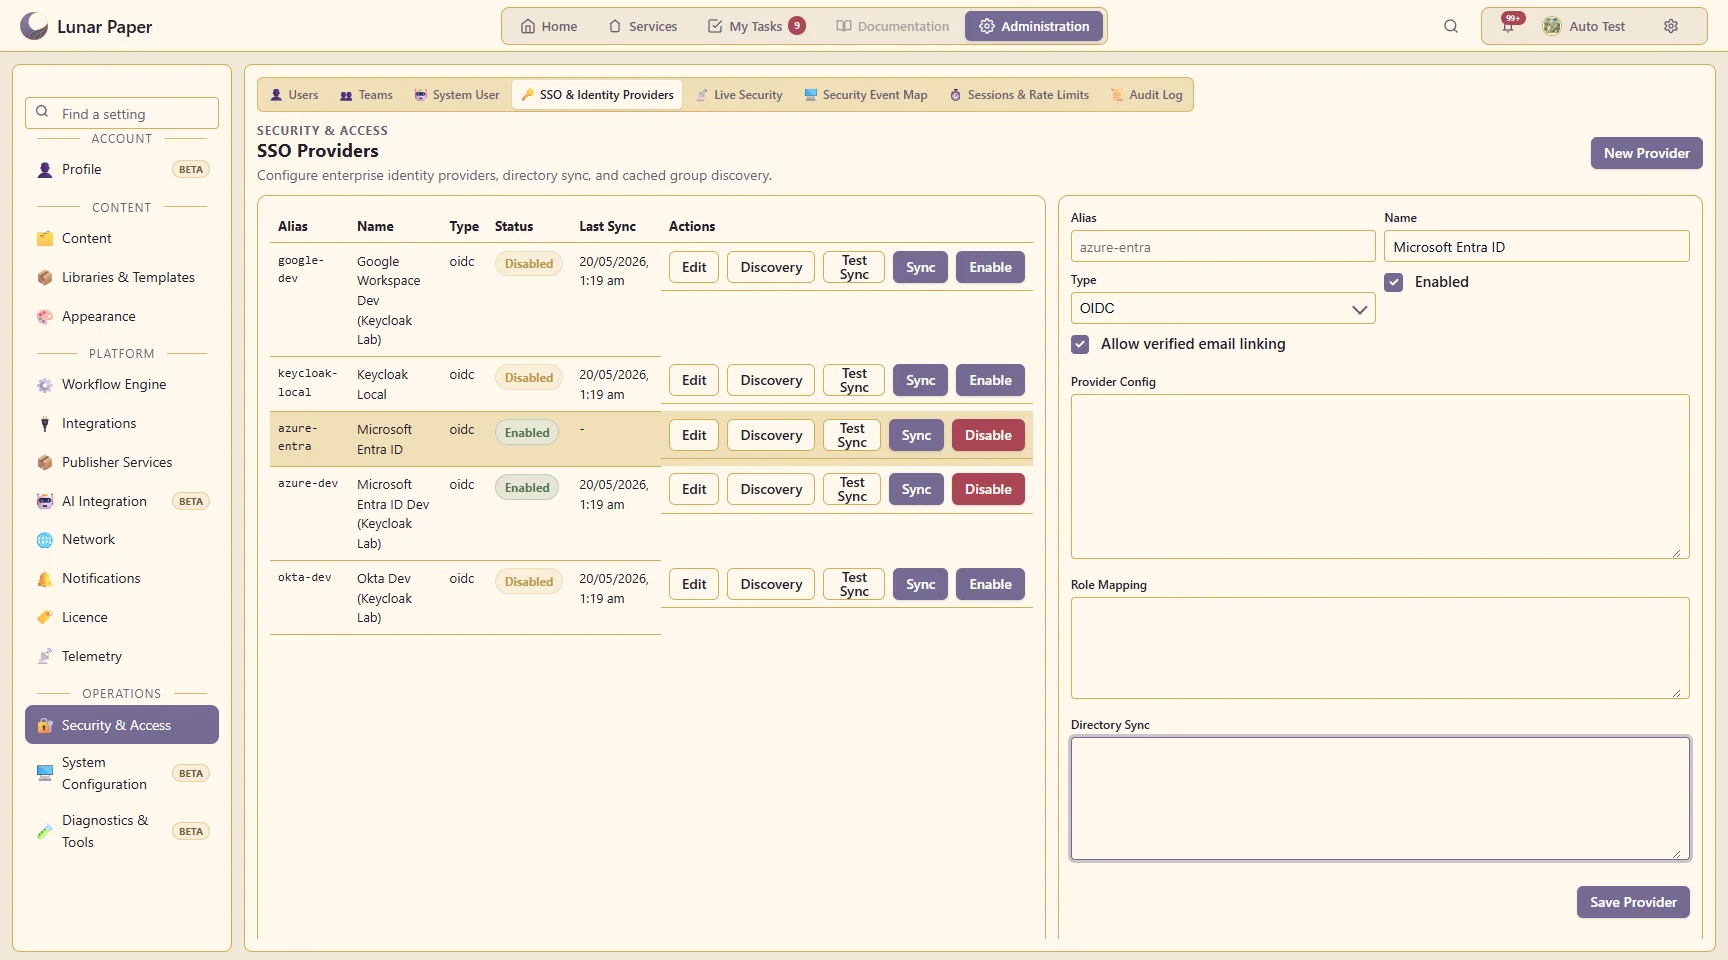Click the Role Mapping text area

(x=1380, y=648)
